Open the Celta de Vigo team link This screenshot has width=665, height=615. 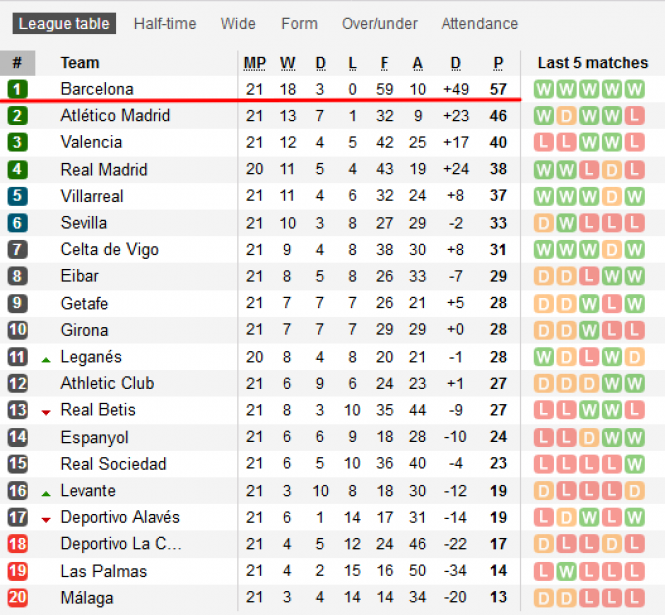click(x=109, y=249)
